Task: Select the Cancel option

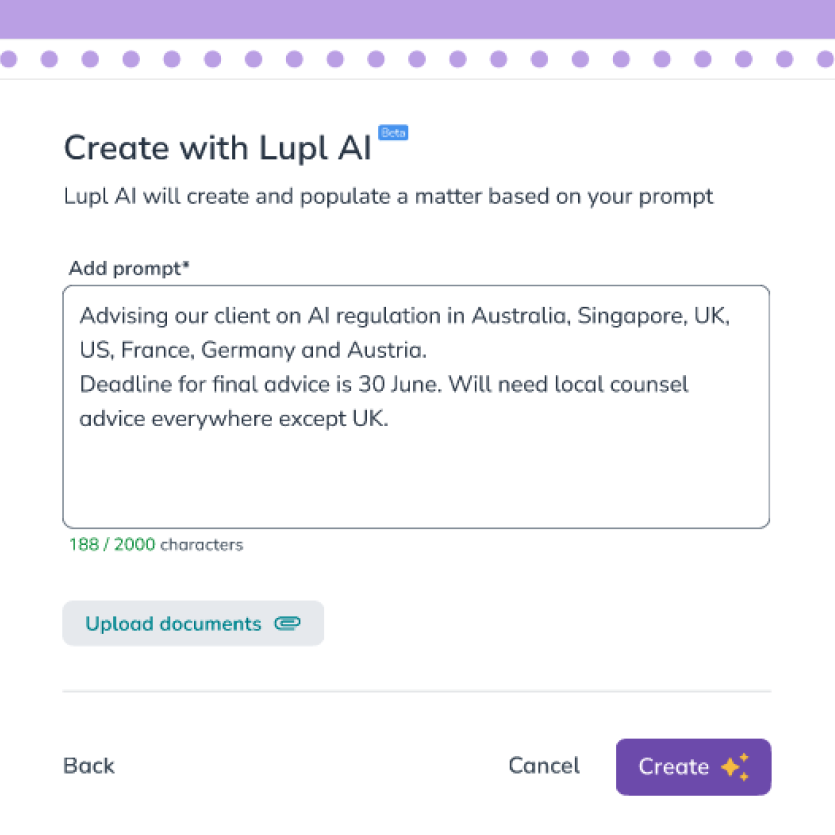Action: point(543,766)
